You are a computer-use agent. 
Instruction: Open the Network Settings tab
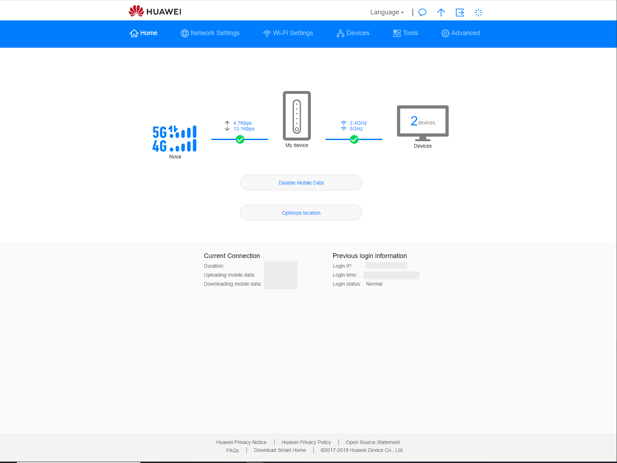pos(210,33)
